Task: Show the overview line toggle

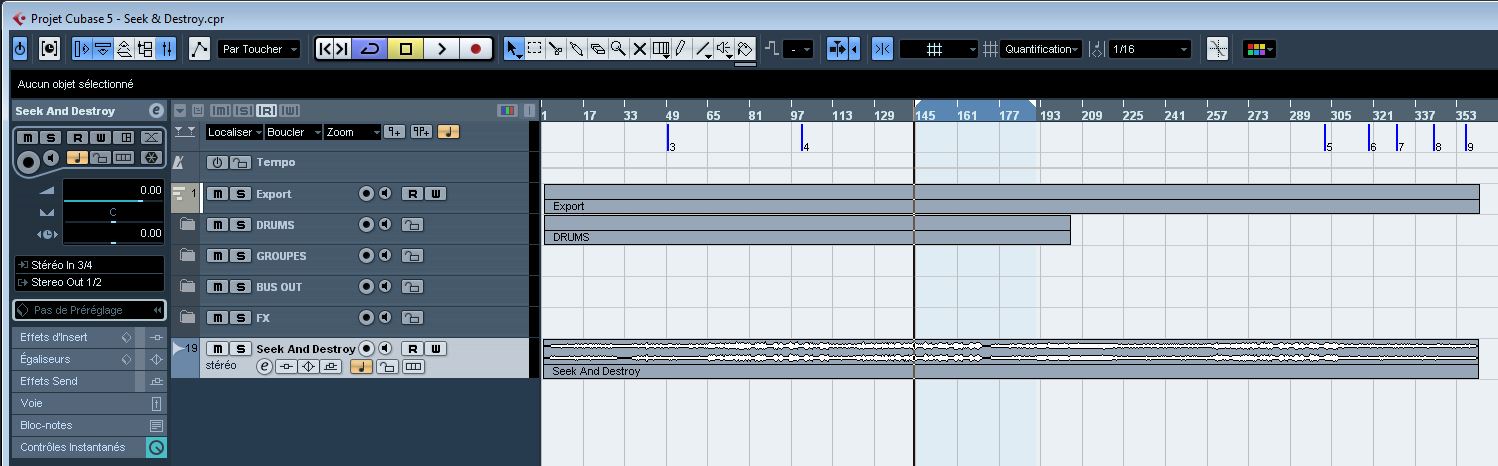Action: tap(124, 48)
